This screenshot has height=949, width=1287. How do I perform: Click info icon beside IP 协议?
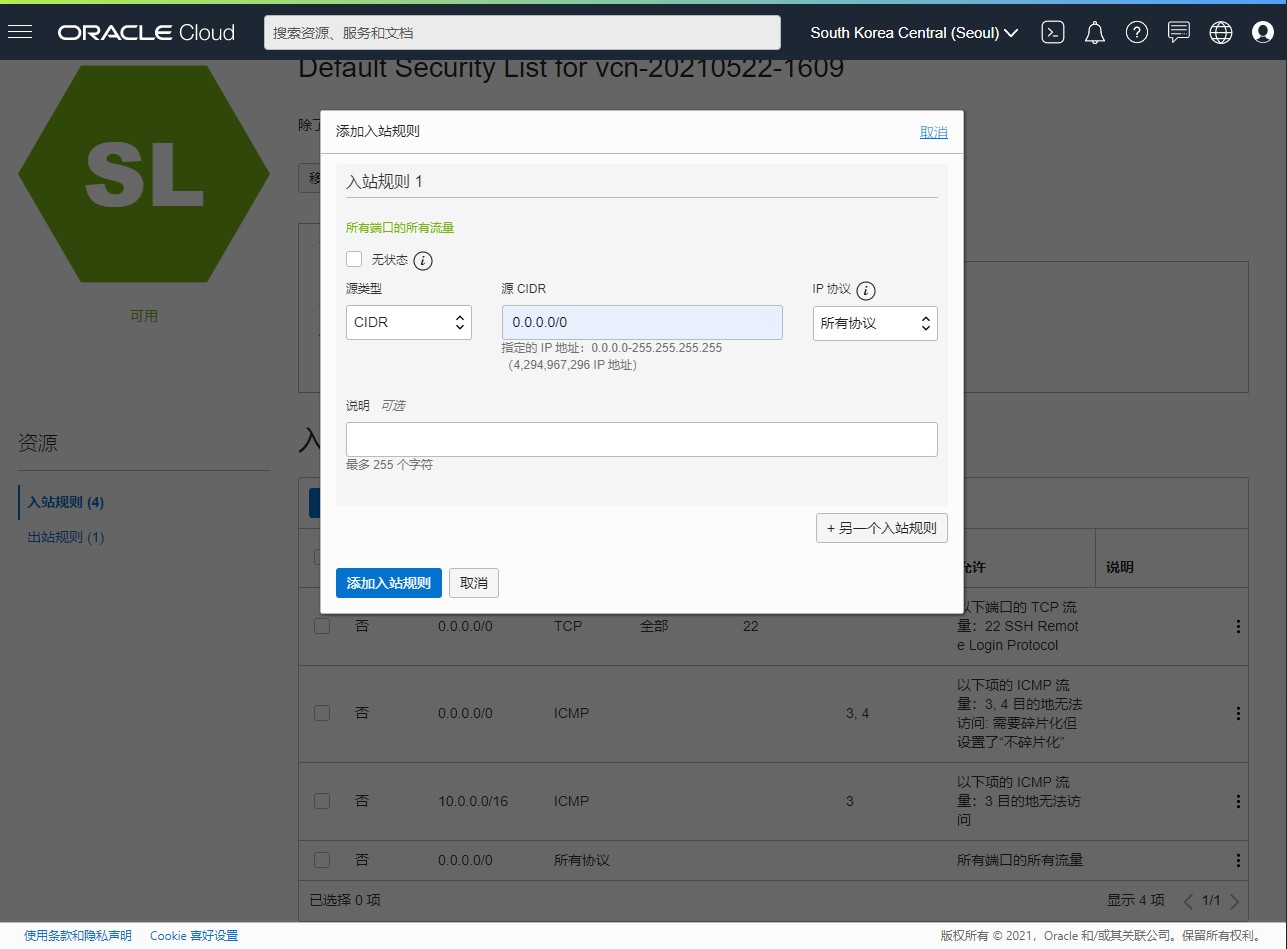(866, 291)
